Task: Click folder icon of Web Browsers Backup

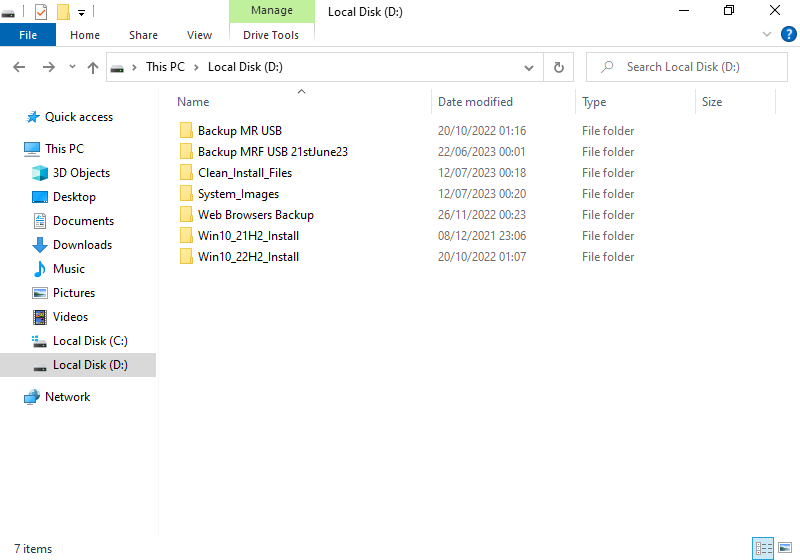Action: point(186,214)
